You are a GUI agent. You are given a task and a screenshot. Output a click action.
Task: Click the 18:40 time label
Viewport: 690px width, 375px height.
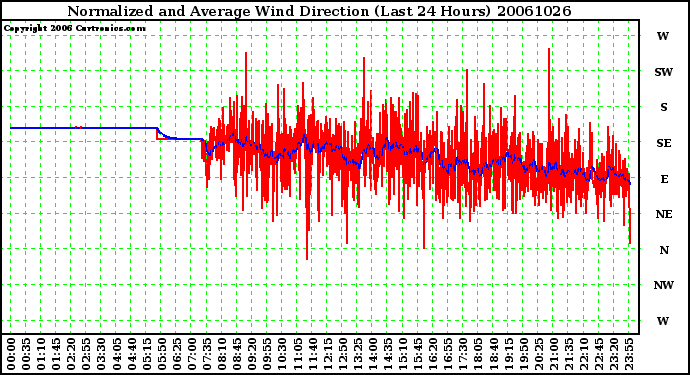(493, 355)
